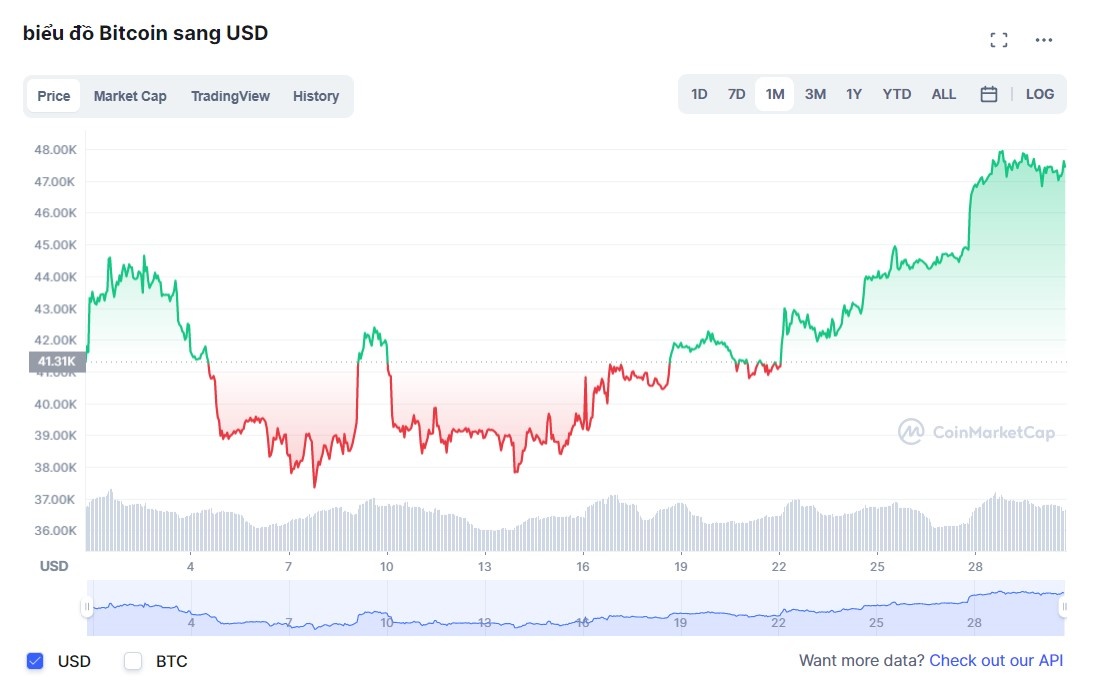Click the 1Y range option
The height and width of the screenshot is (685, 1093).
854,93
